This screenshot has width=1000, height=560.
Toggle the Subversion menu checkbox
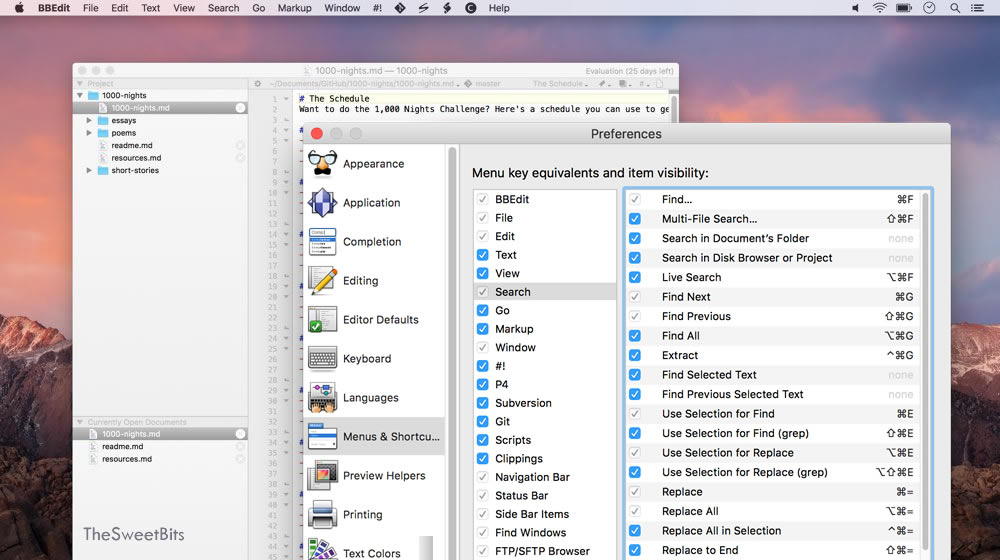point(483,402)
